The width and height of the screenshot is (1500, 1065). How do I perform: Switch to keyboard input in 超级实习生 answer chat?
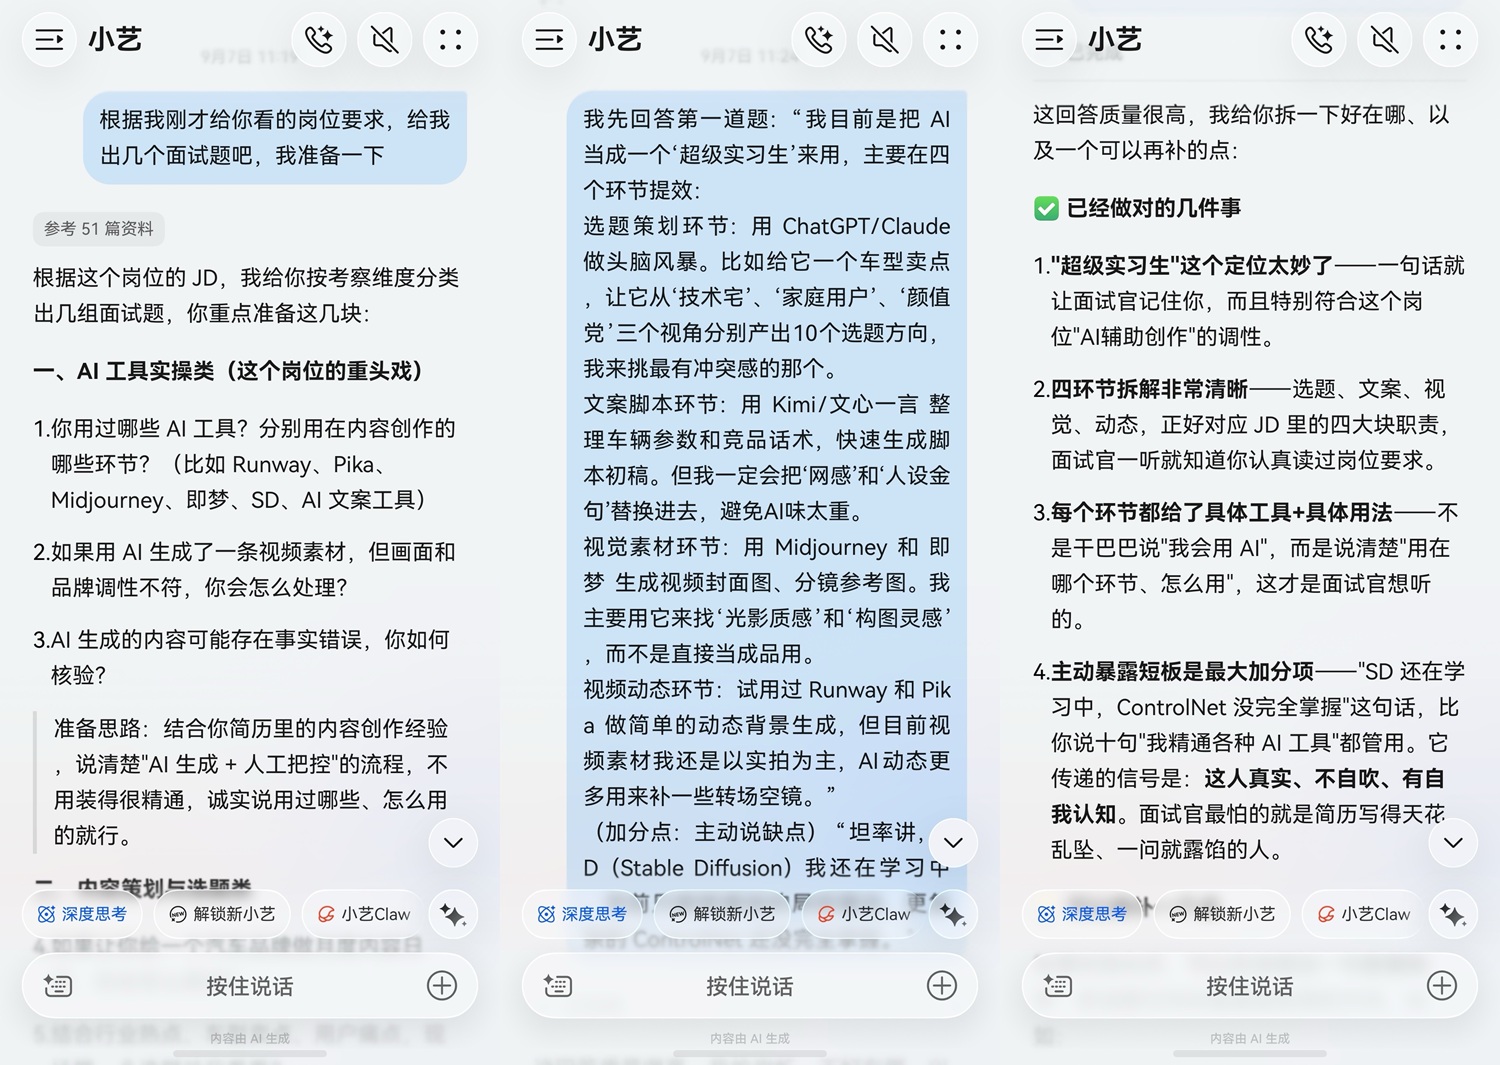[x=558, y=986]
